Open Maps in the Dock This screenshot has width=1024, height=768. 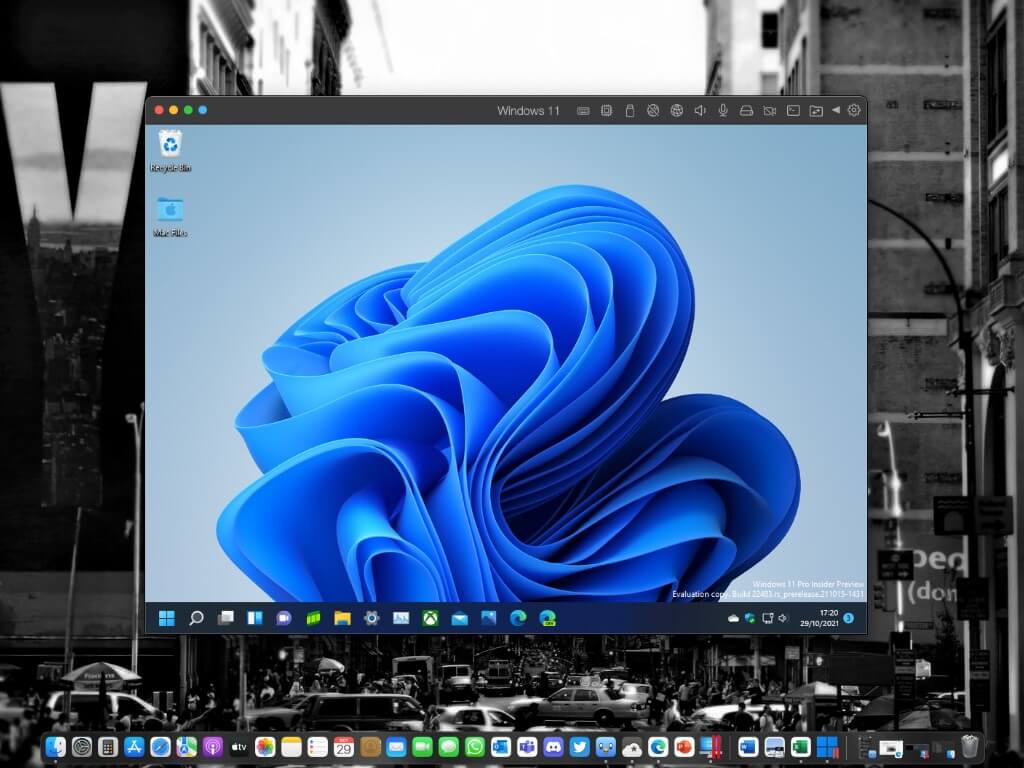click(x=186, y=746)
